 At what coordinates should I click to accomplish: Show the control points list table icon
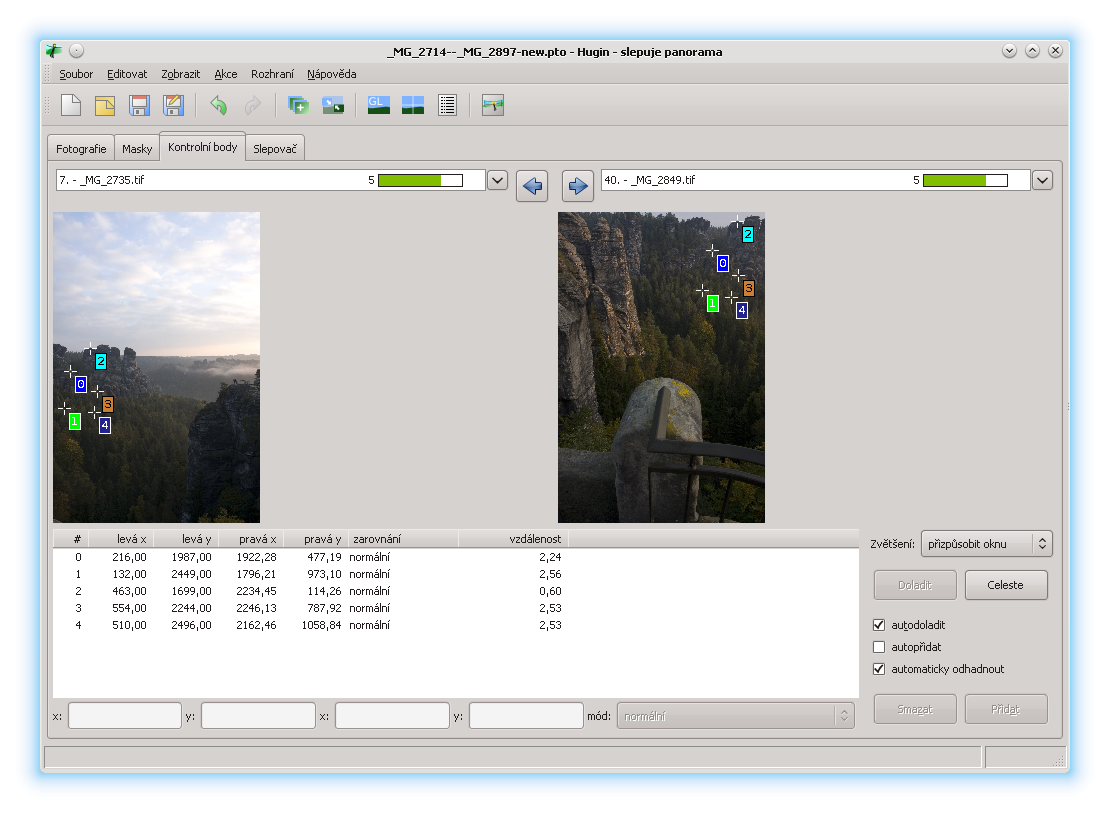click(x=447, y=105)
